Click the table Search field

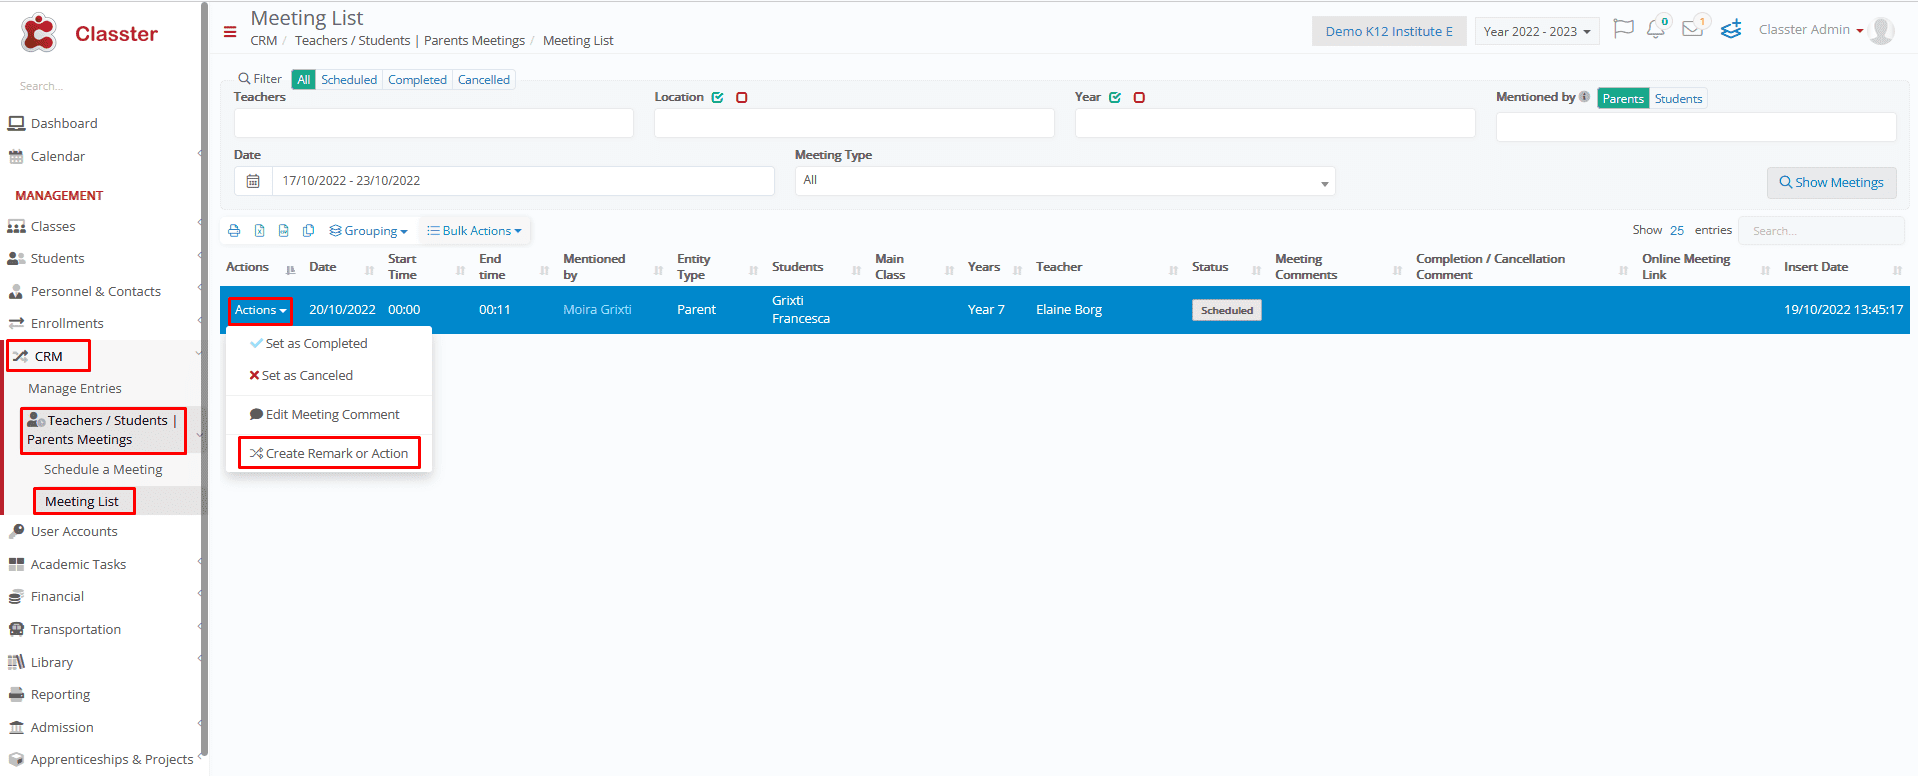point(1821,231)
